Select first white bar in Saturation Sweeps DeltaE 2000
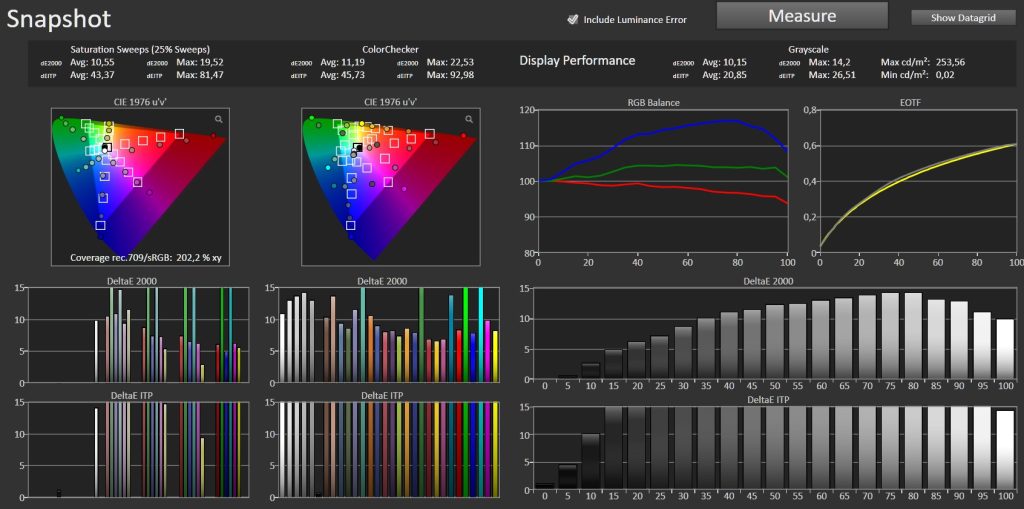This screenshot has width=1024, height=509. point(96,350)
